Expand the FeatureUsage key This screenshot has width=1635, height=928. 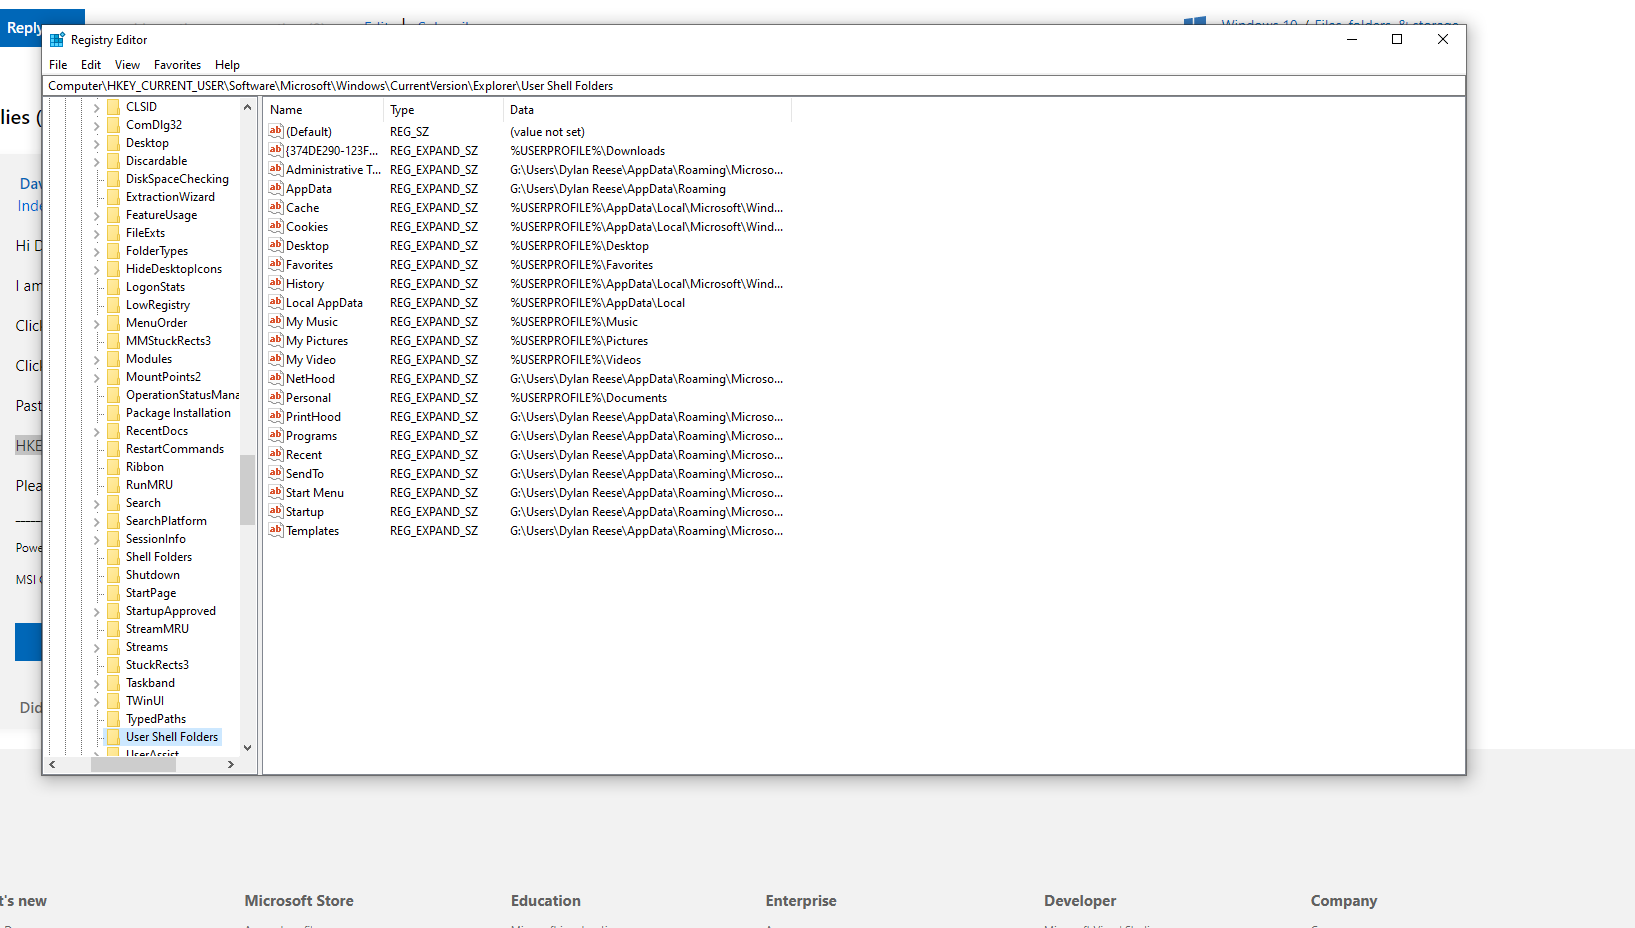pyautogui.click(x=97, y=215)
